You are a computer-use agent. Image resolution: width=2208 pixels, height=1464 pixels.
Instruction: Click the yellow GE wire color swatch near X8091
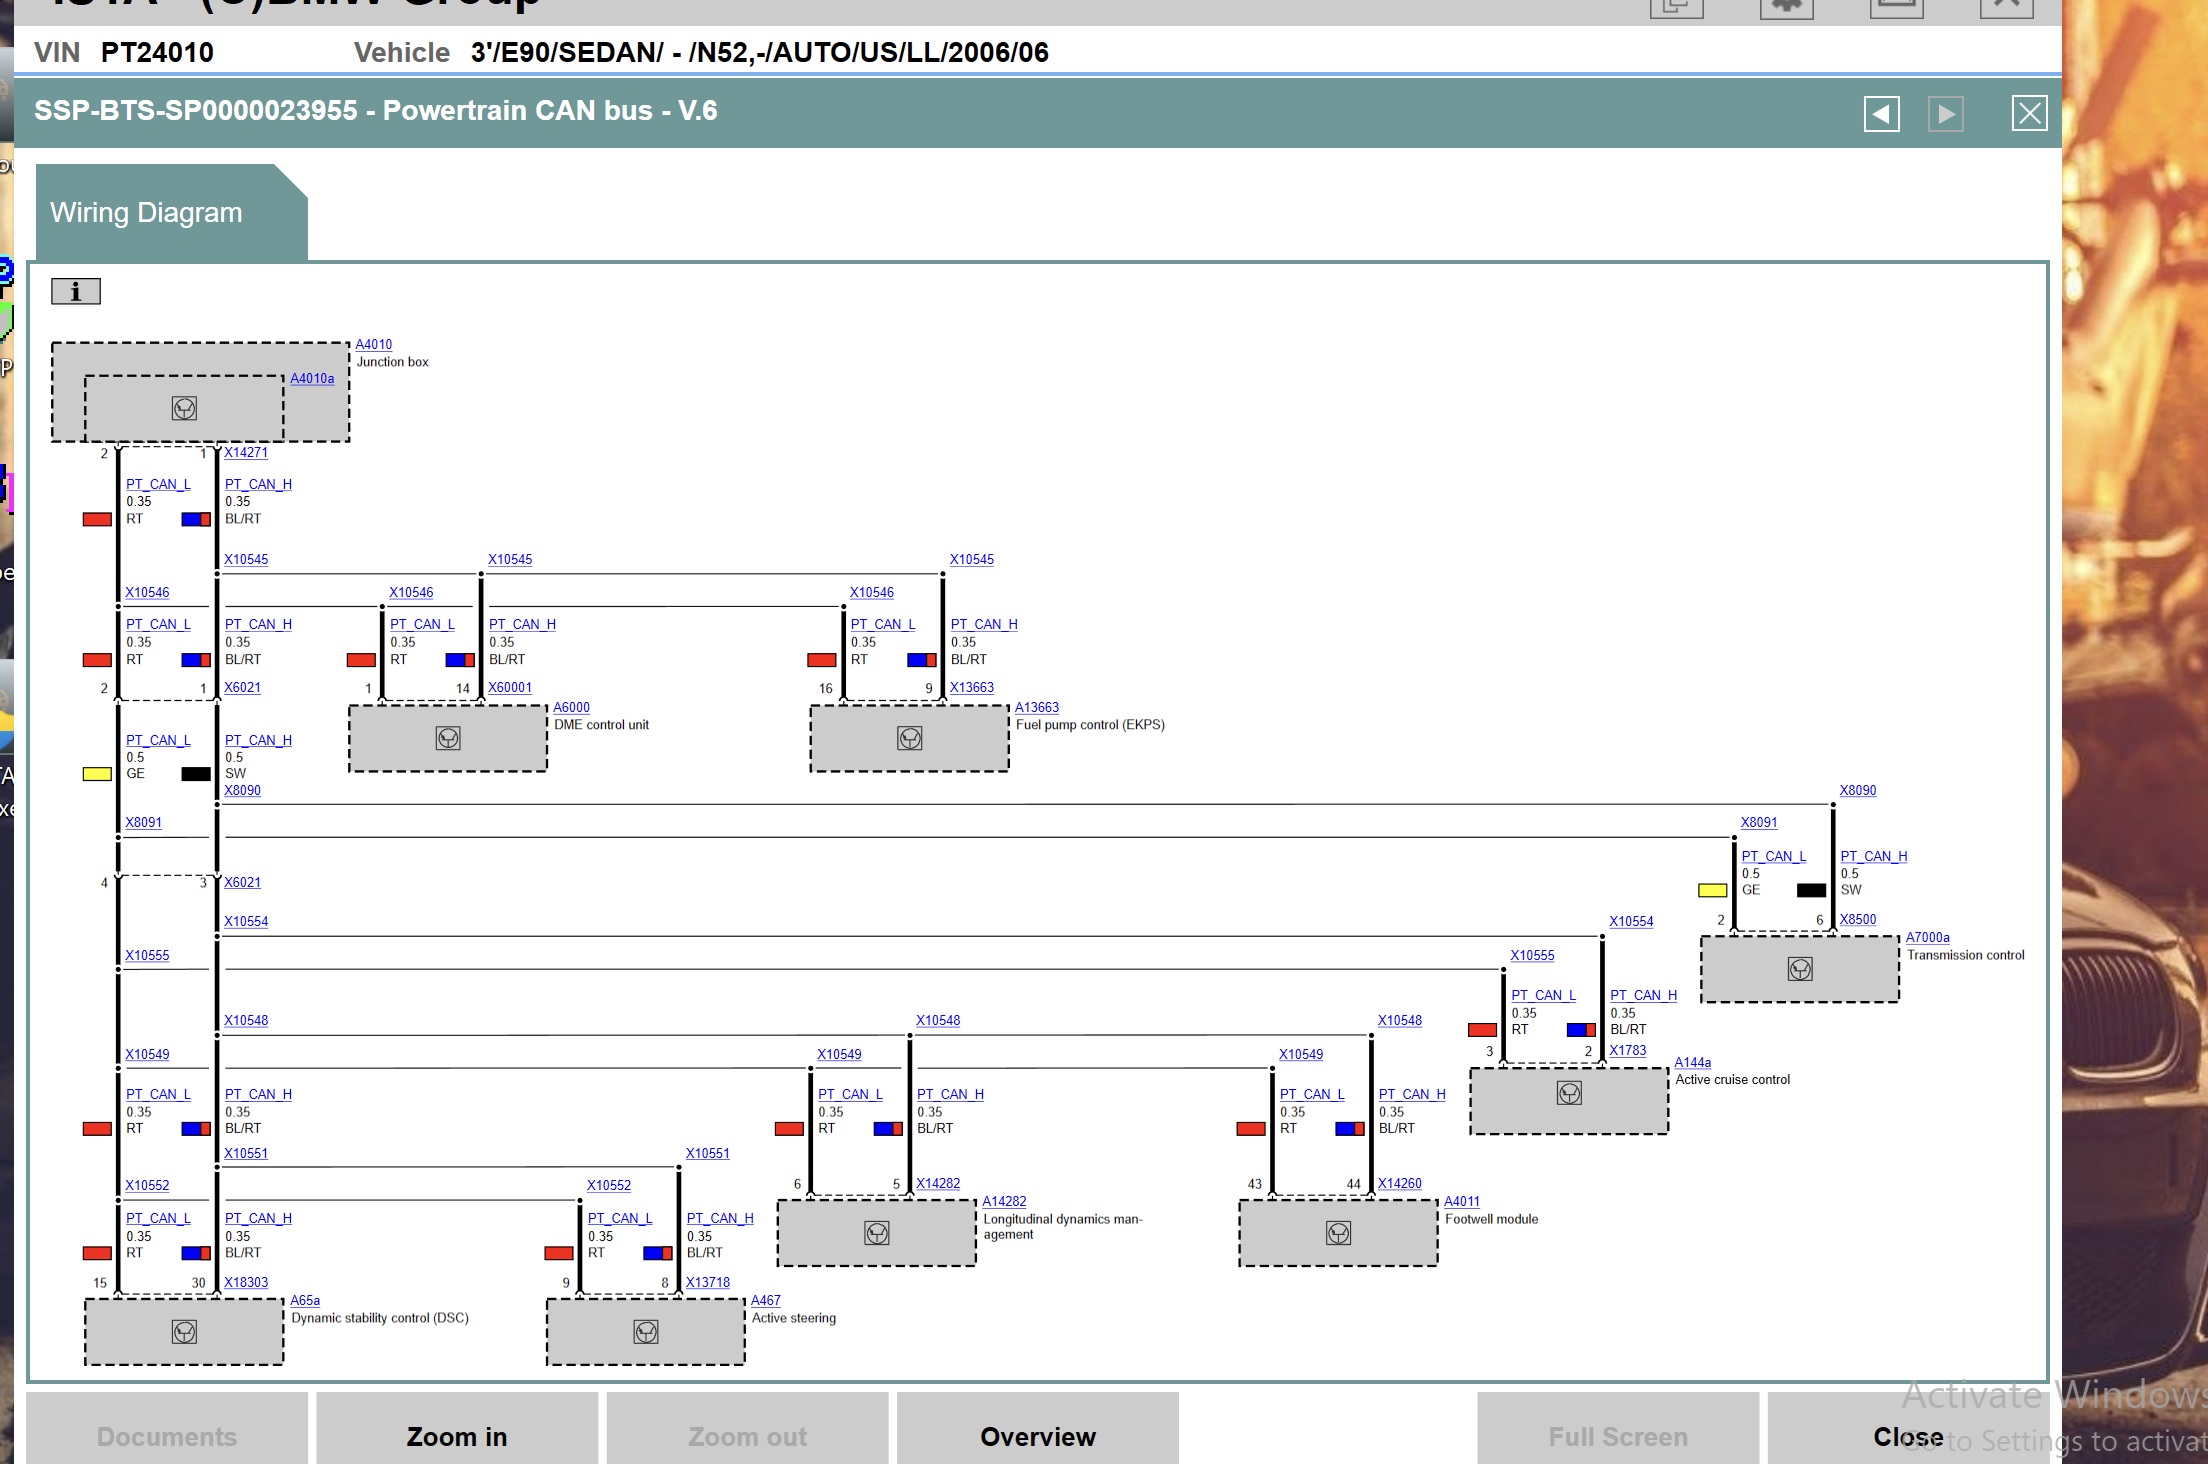97,774
